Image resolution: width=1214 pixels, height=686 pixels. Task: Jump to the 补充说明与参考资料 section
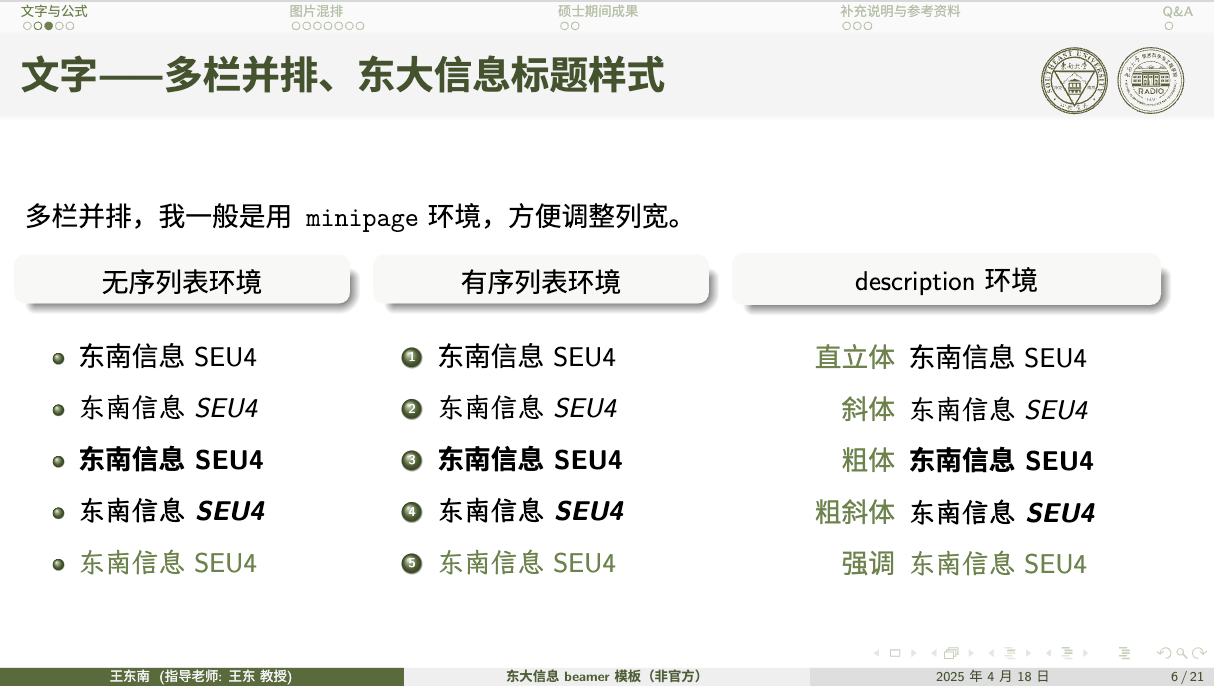[900, 11]
